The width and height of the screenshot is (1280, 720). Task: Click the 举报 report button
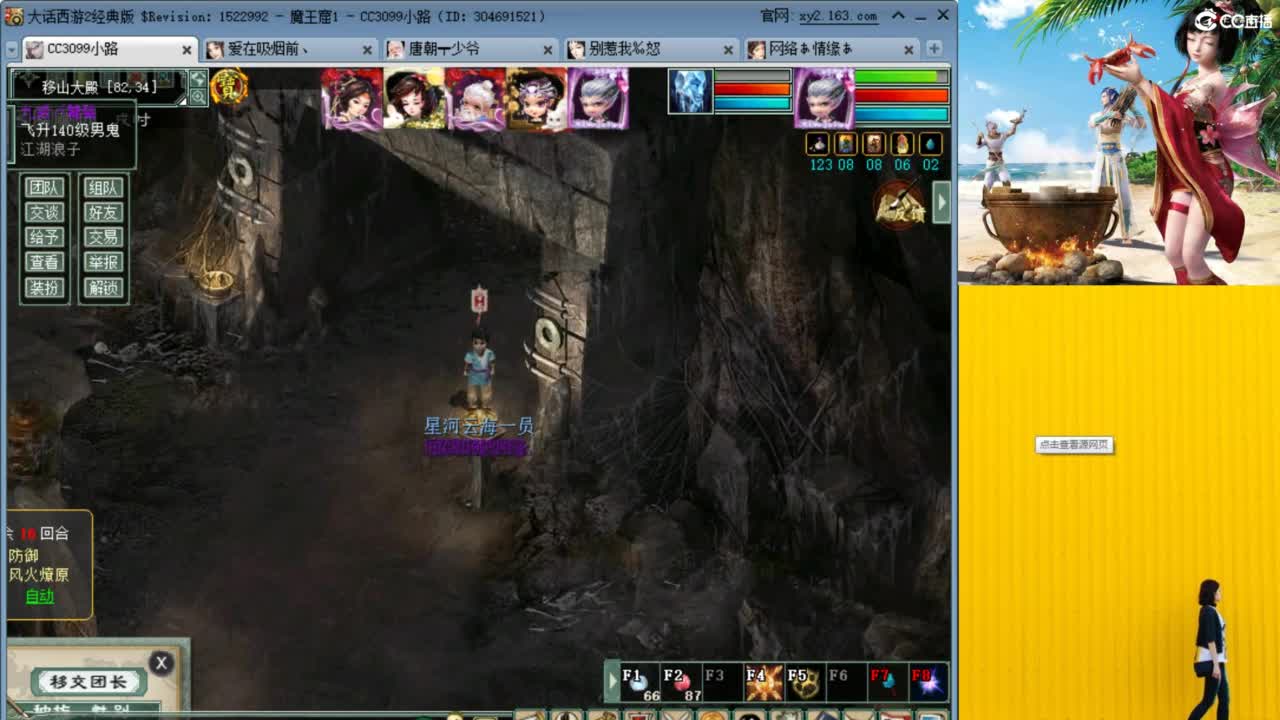click(103, 262)
